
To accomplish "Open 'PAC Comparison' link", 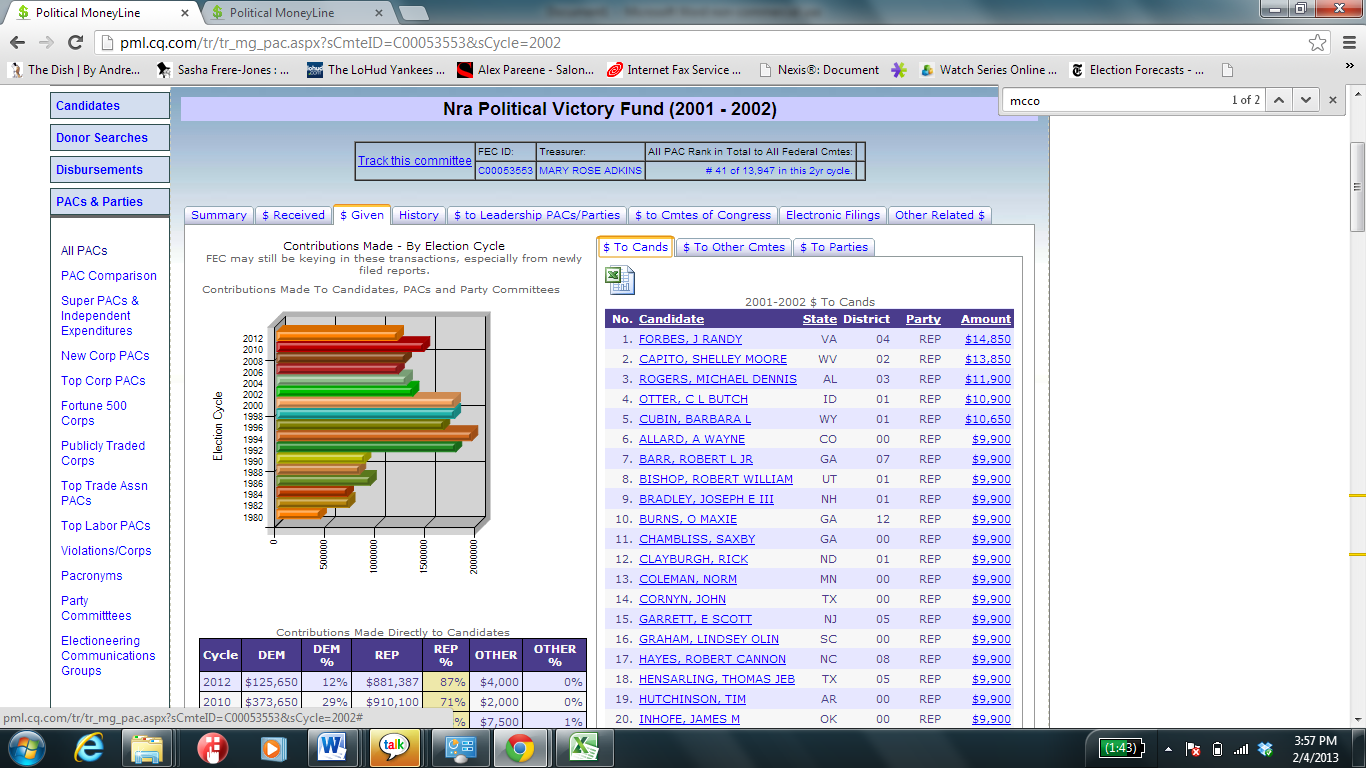I will (x=109, y=276).
